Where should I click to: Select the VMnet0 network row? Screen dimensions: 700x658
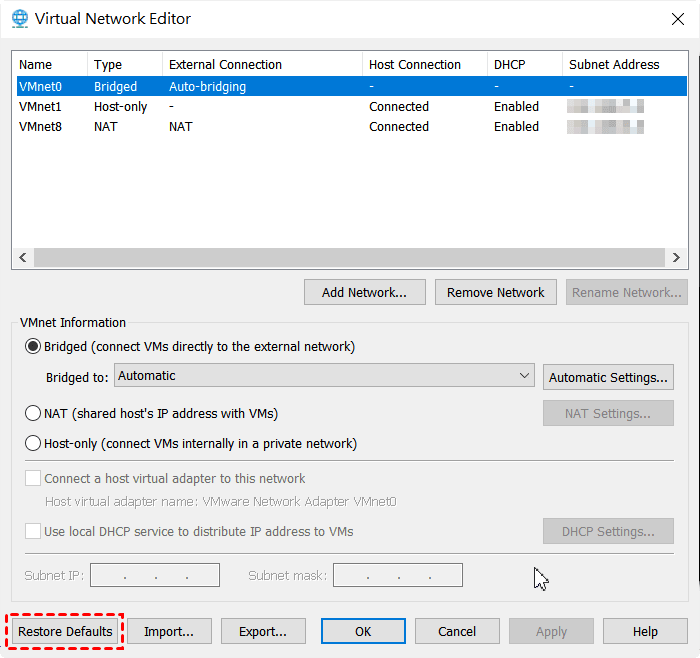351,86
